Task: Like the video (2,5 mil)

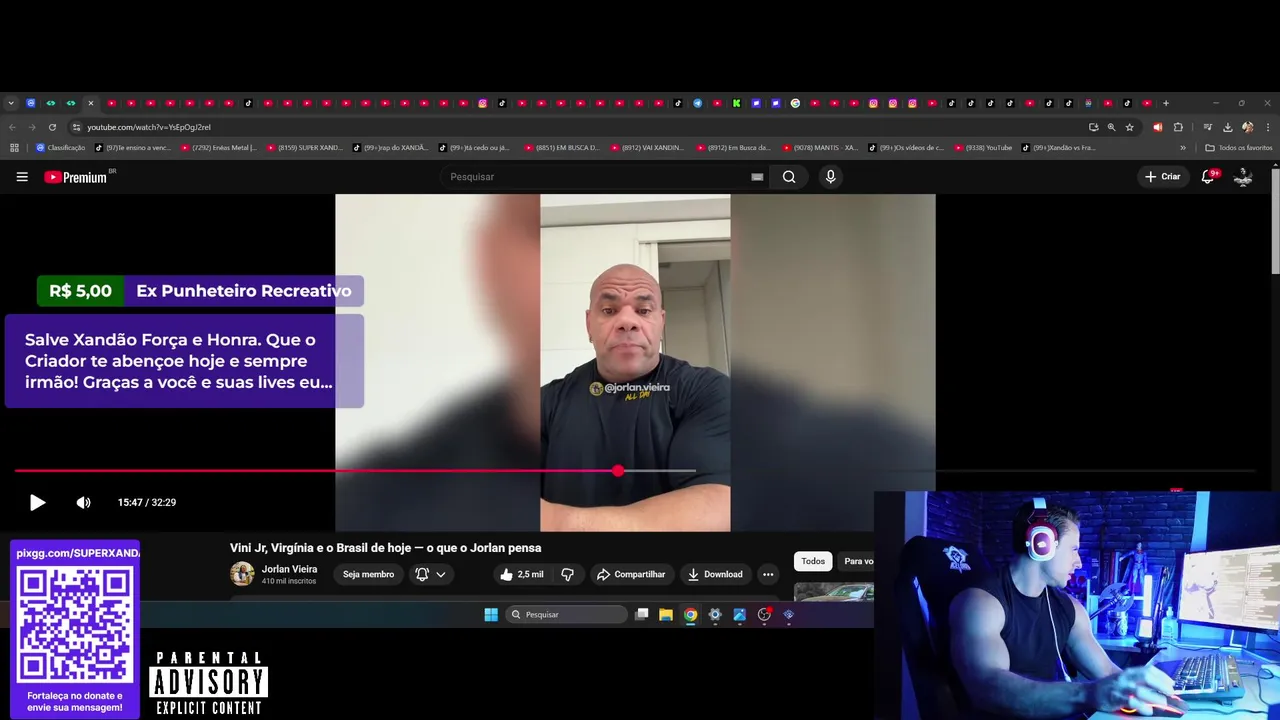Action: pyautogui.click(x=521, y=574)
